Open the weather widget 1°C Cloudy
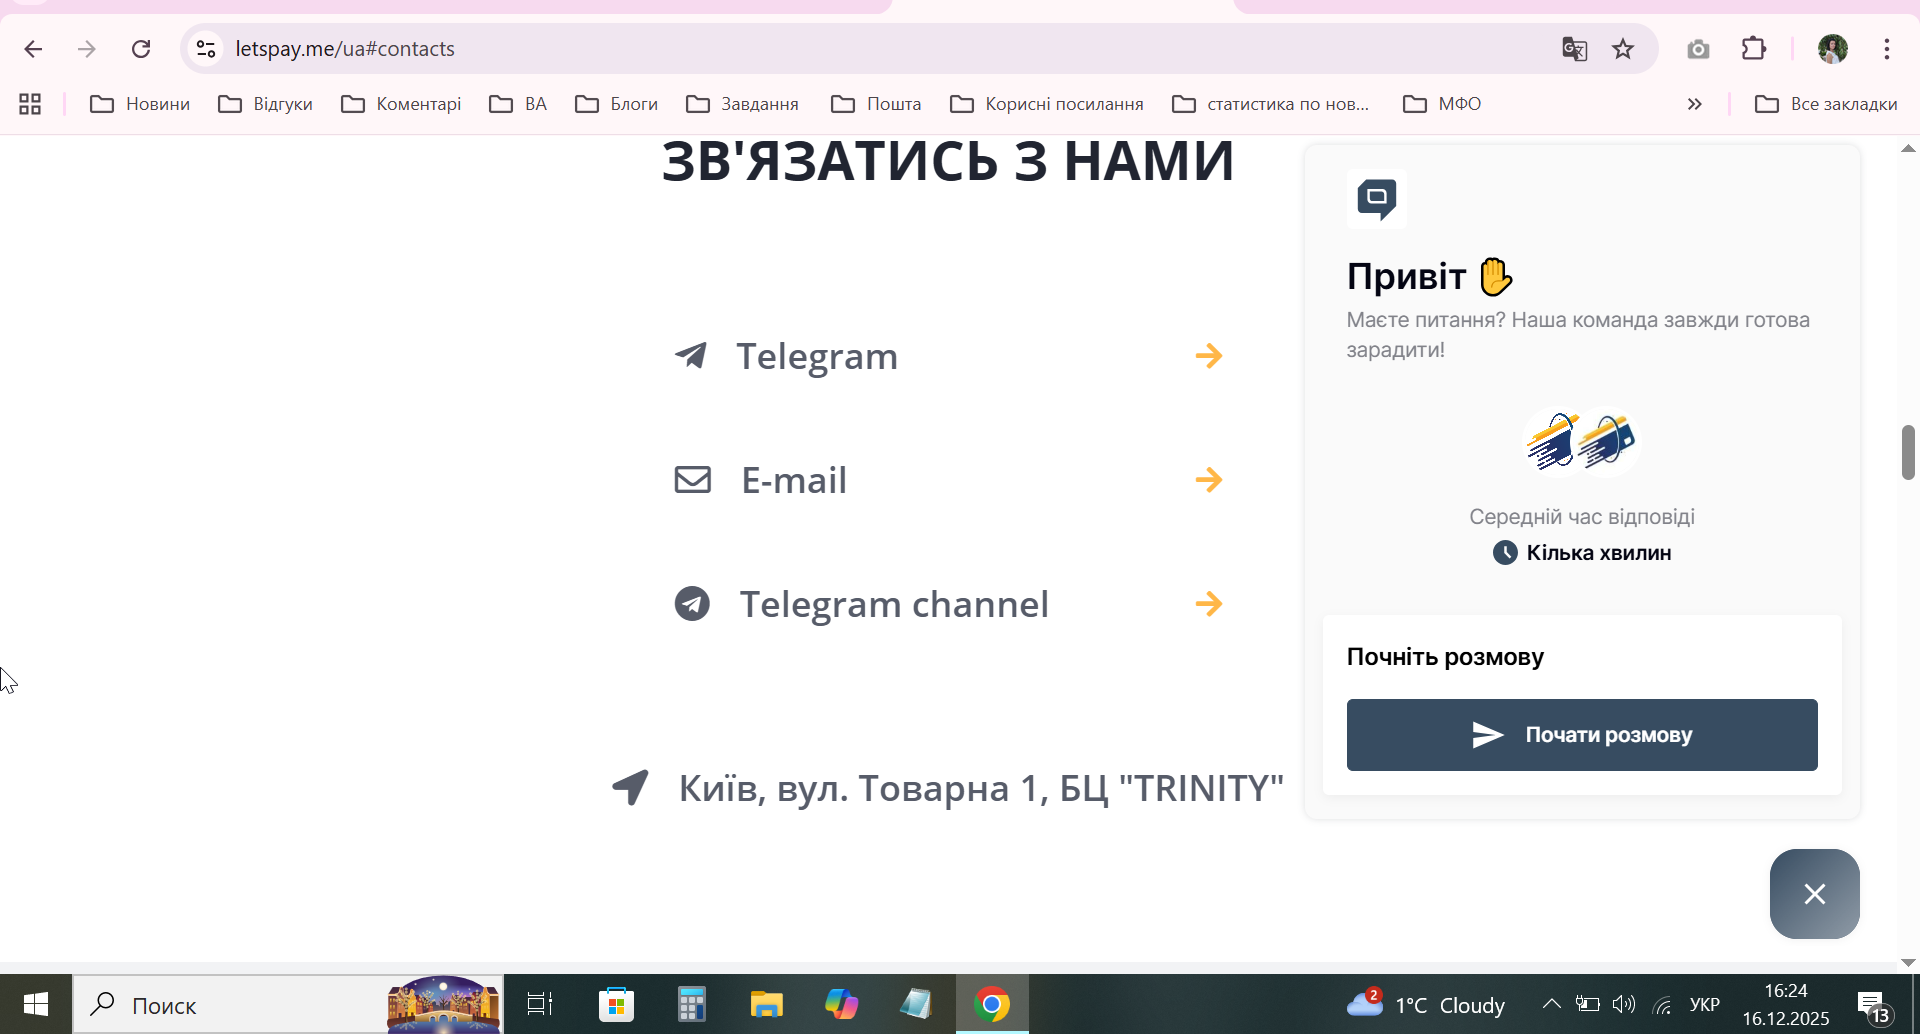This screenshot has width=1920, height=1034. pyautogui.click(x=1426, y=1004)
